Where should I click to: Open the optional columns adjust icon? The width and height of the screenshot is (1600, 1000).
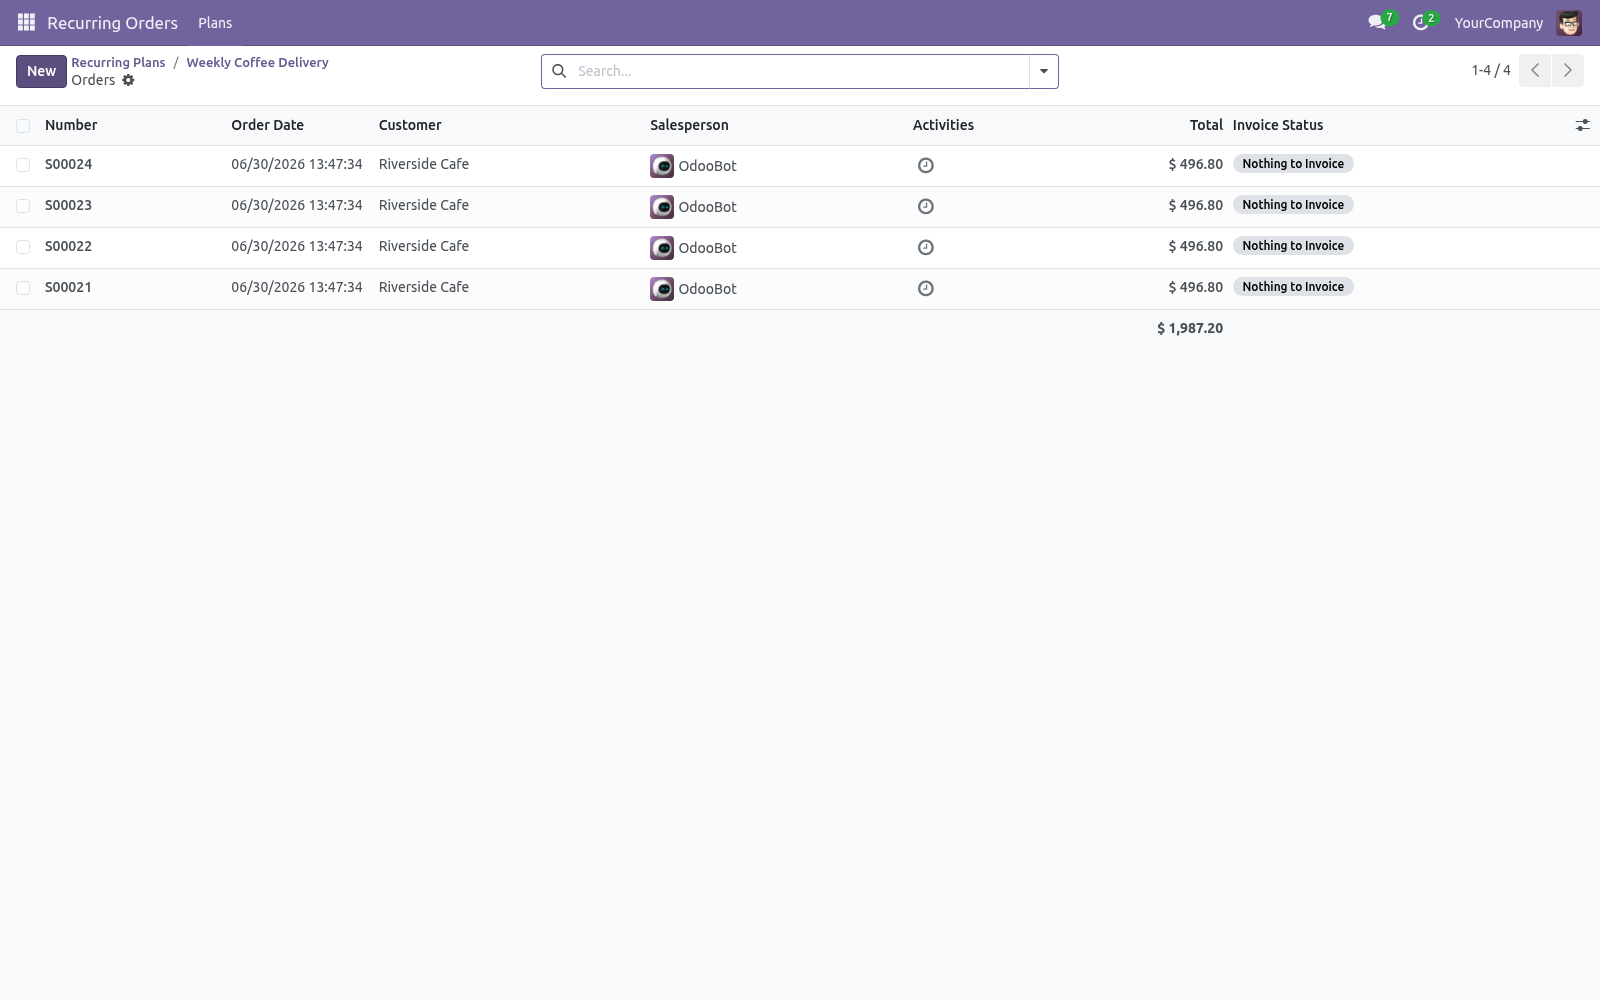coord(1582,125)
